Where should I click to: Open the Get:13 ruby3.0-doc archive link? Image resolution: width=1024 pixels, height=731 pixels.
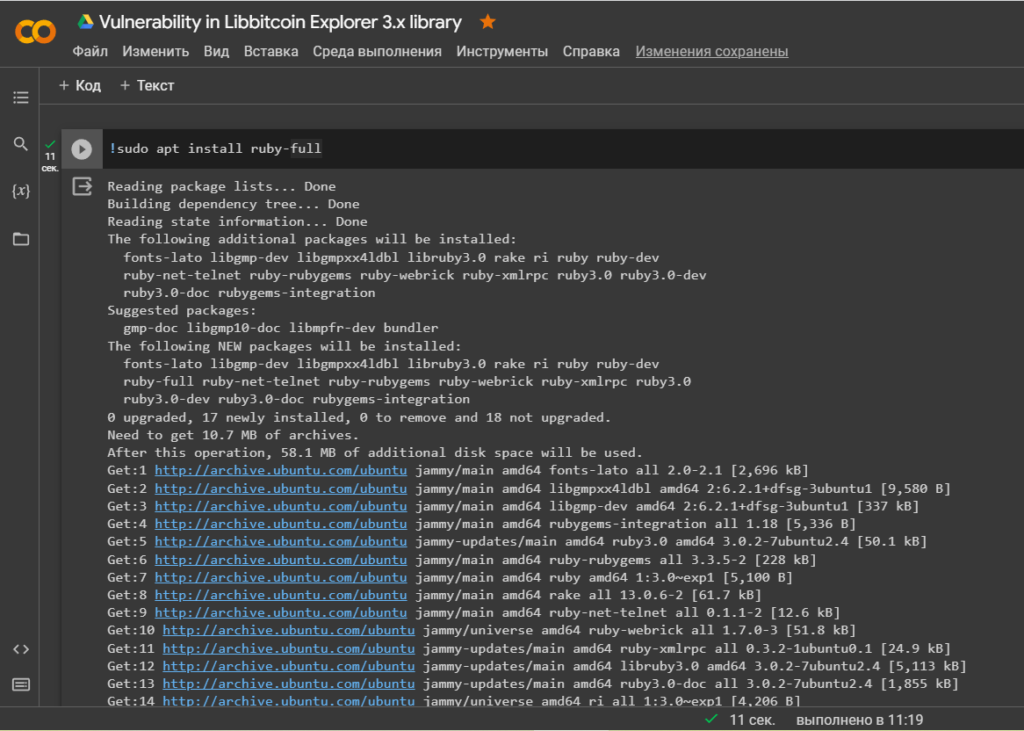[289, 684]
